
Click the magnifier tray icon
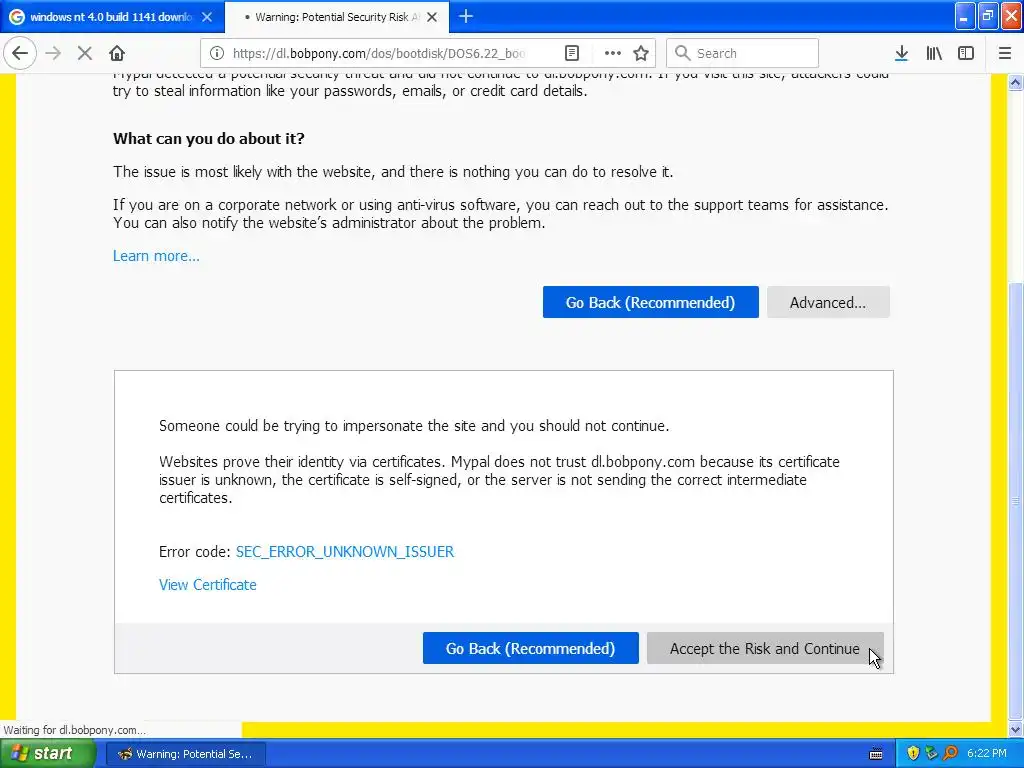coord(950,754)
